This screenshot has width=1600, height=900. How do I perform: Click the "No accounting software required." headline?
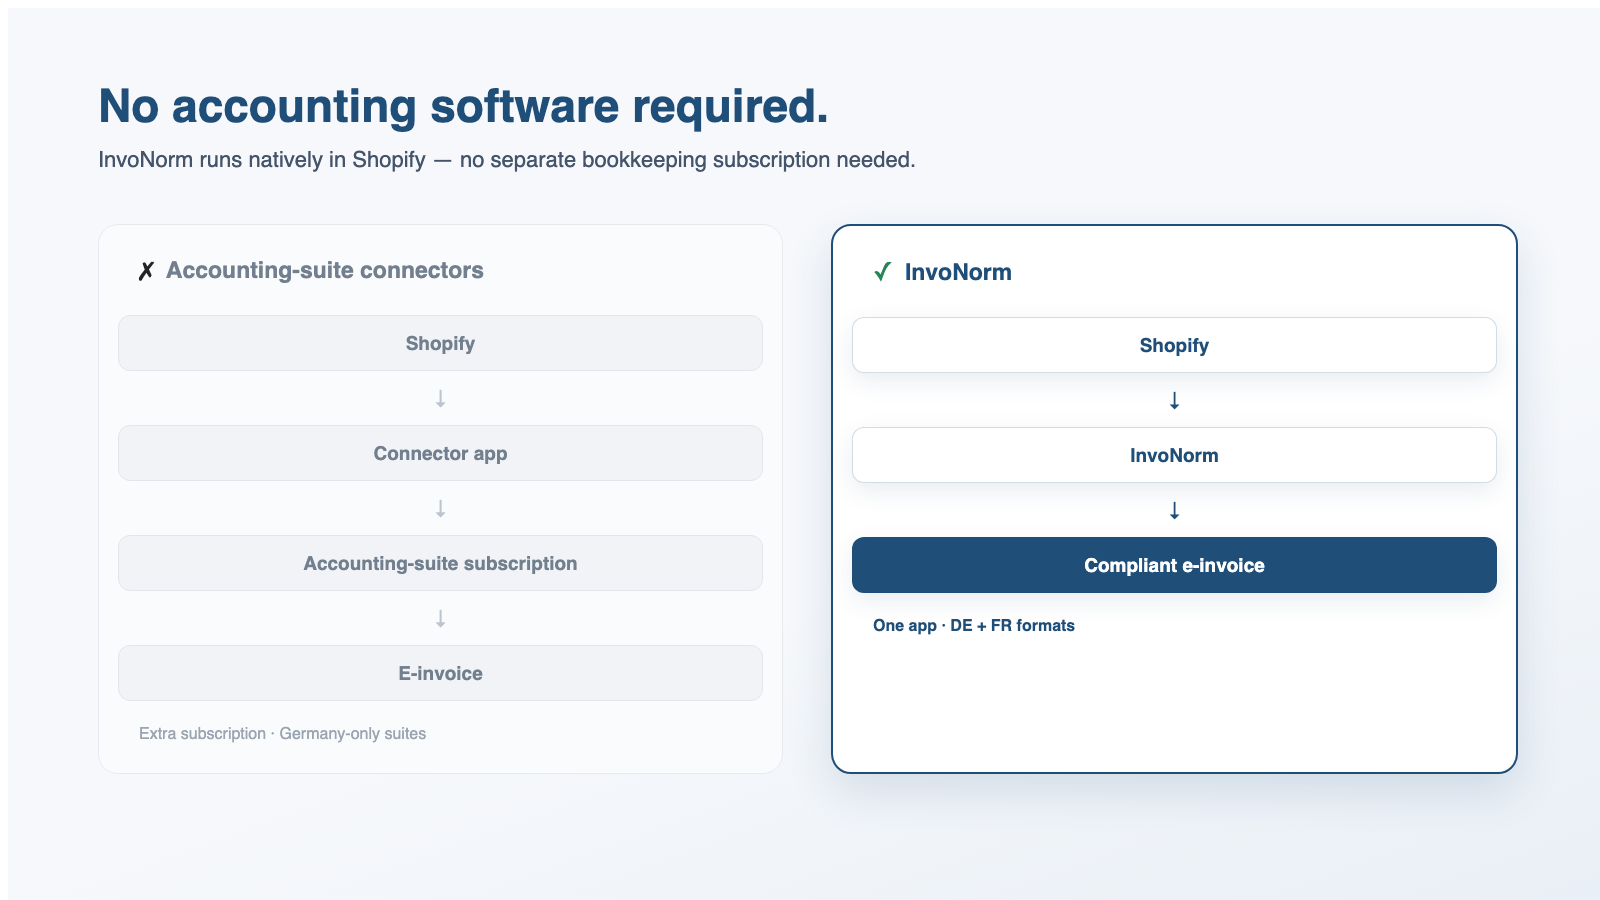(x=463, y=106)
